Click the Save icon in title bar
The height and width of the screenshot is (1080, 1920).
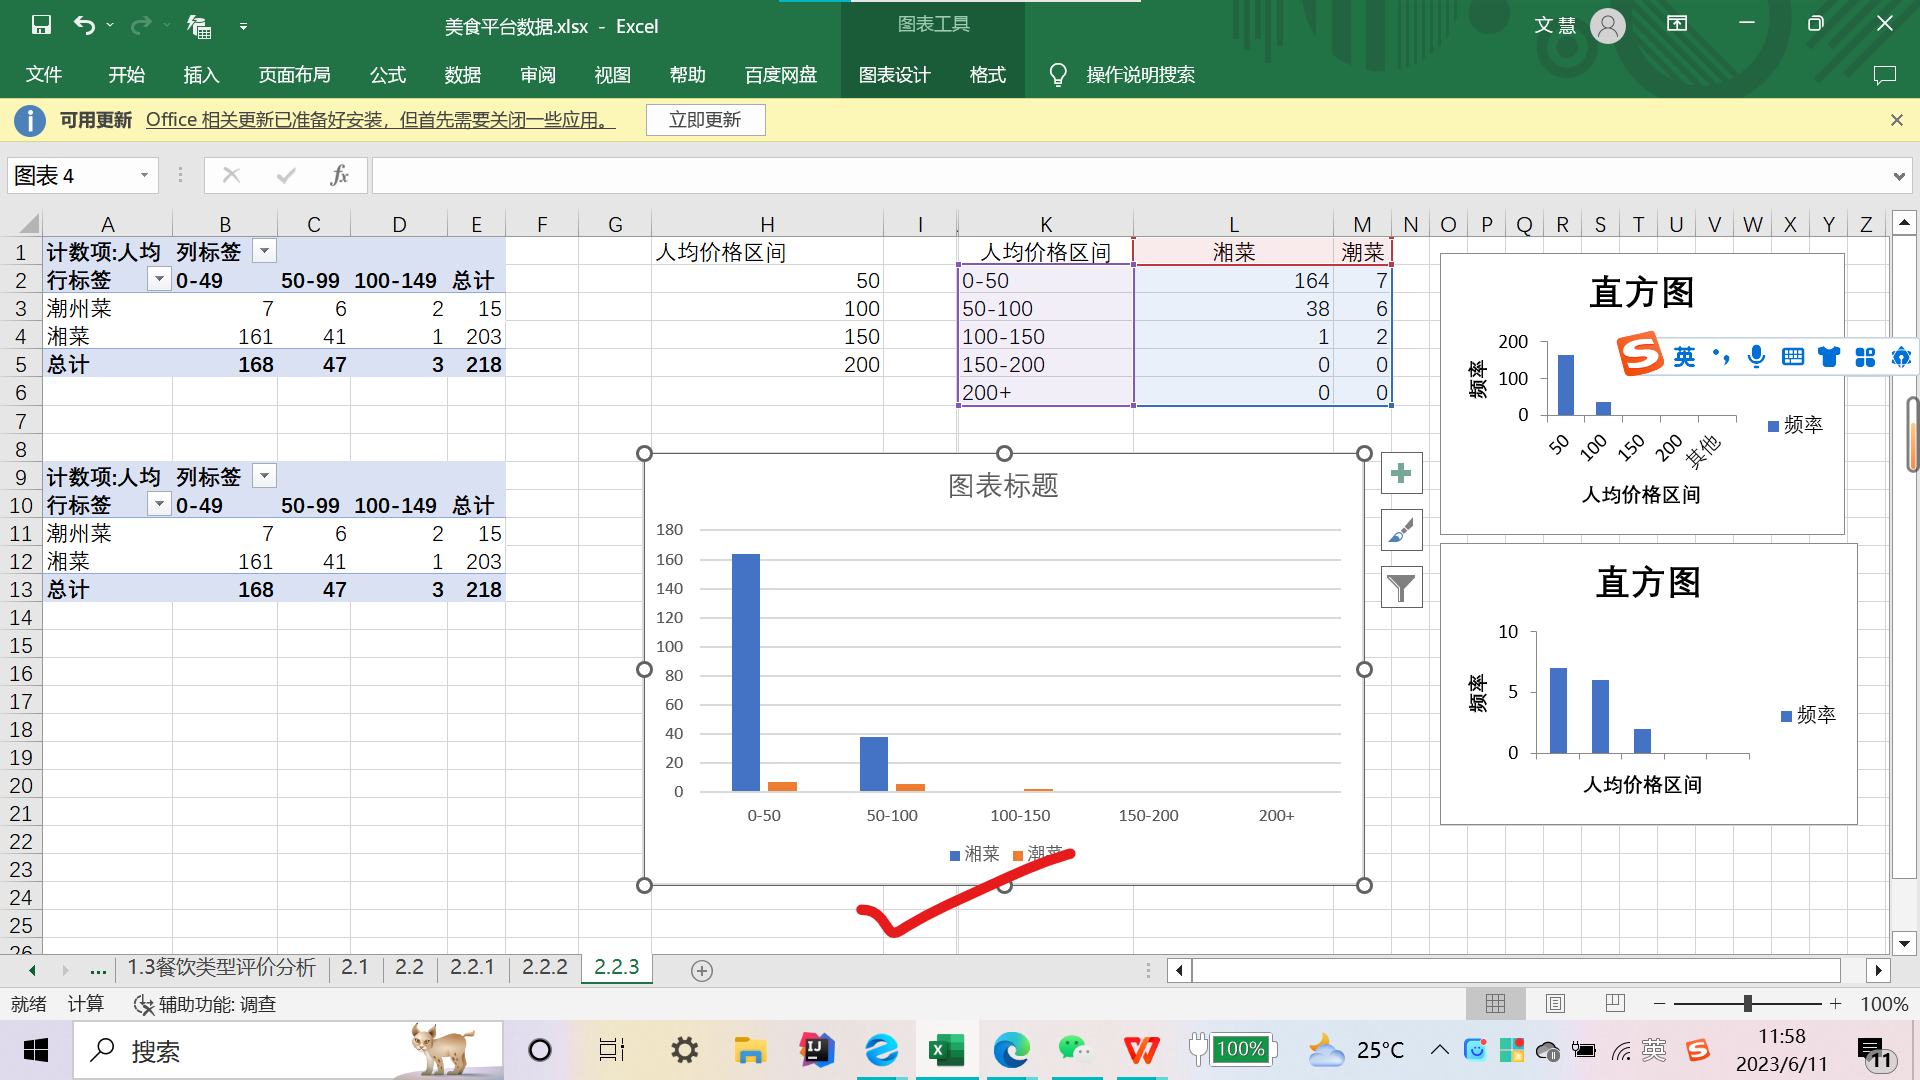pos(41,25)
